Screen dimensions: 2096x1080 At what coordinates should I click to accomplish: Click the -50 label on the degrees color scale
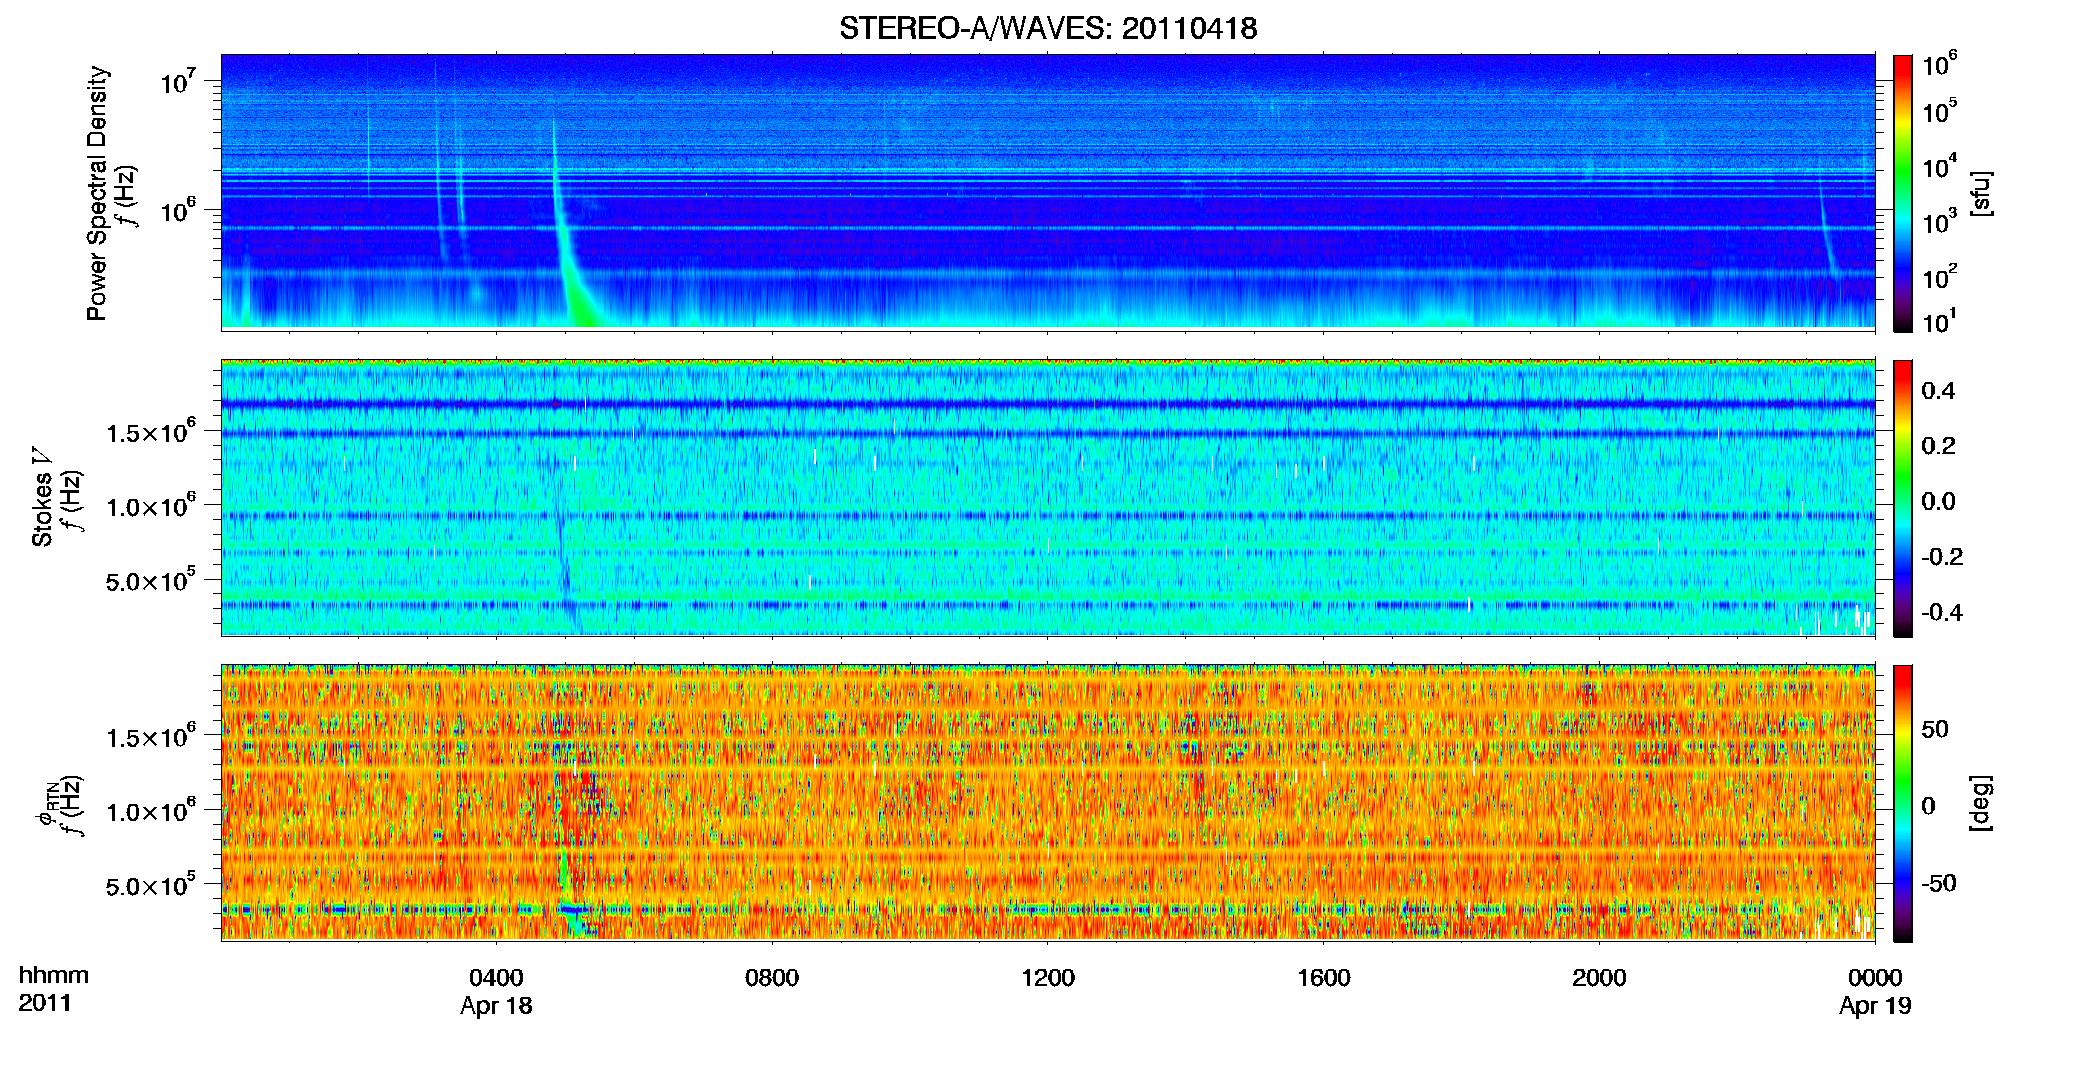tap(1939, 883)
